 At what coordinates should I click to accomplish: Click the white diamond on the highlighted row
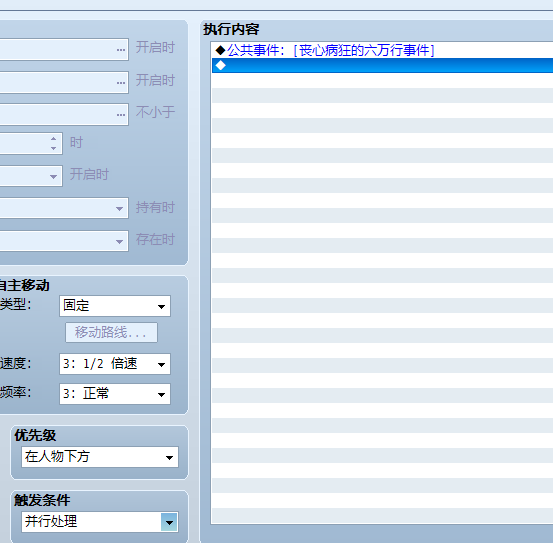[x=220, y=65]
